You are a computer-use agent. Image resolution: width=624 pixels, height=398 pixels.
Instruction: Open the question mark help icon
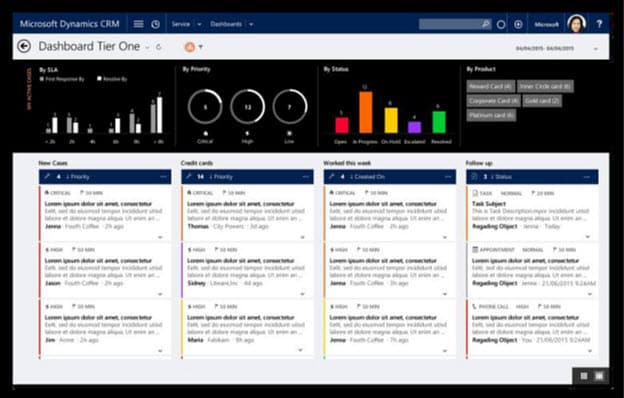tap(599, 24)
